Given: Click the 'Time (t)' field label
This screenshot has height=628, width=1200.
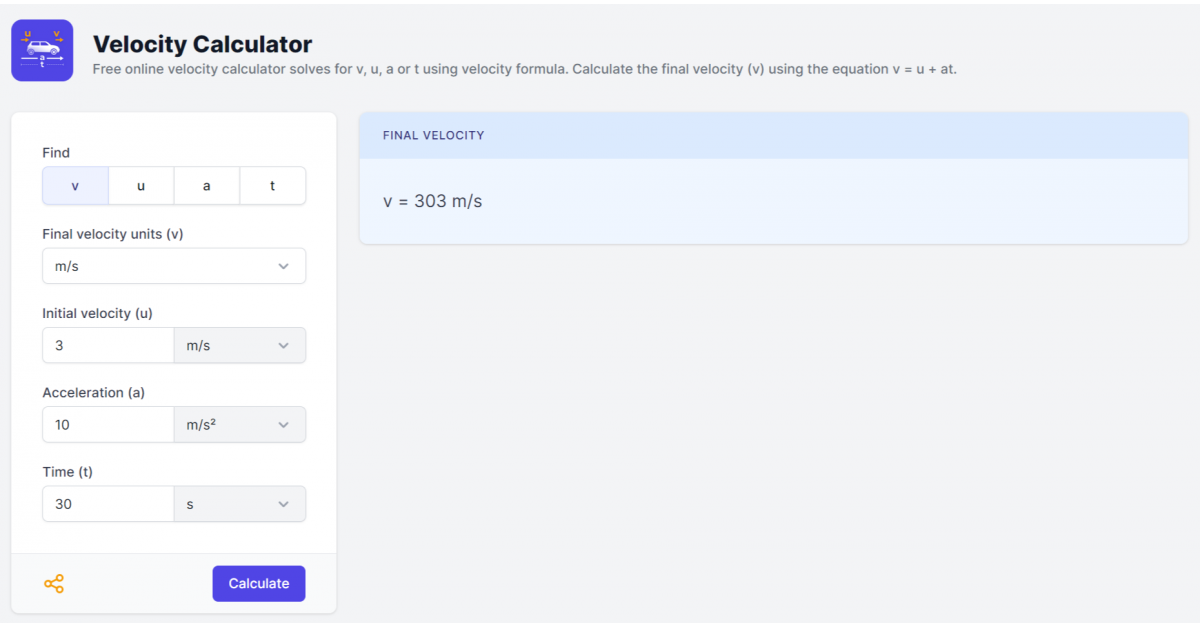Looking at the screenshot, I should point(67,472).
